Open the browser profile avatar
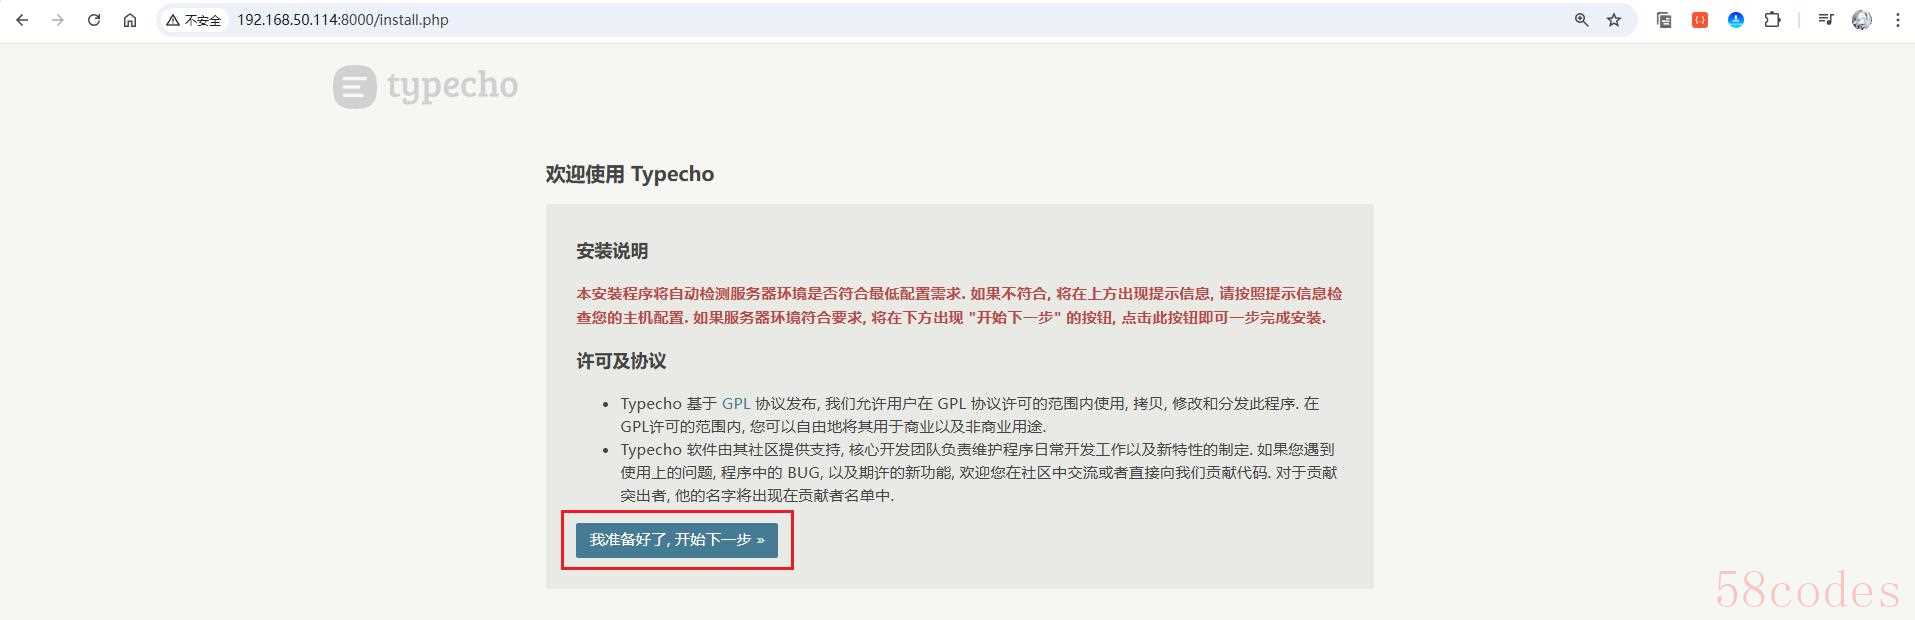This screenshot has width=1915, height=620. [x=1862, y=20]
